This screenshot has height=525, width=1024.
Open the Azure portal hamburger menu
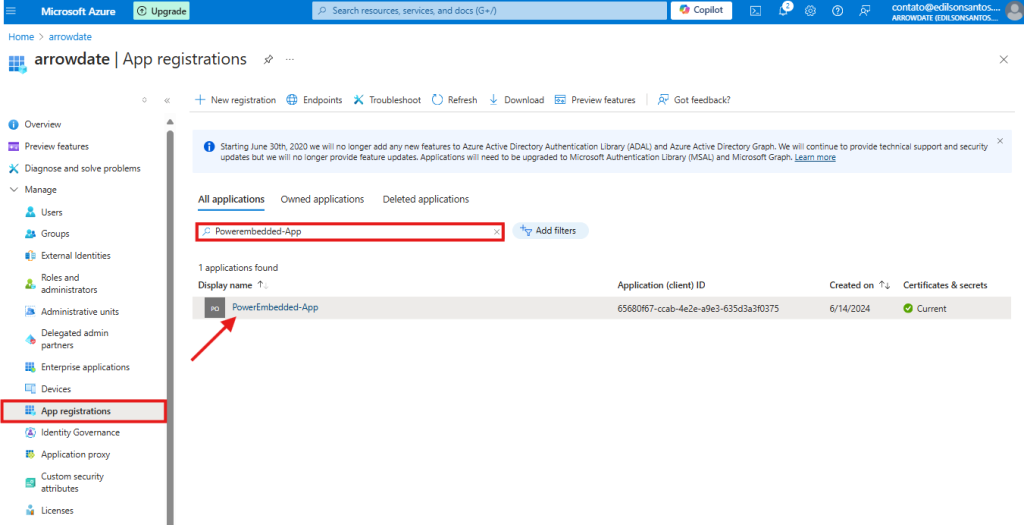tap(10, 10)
